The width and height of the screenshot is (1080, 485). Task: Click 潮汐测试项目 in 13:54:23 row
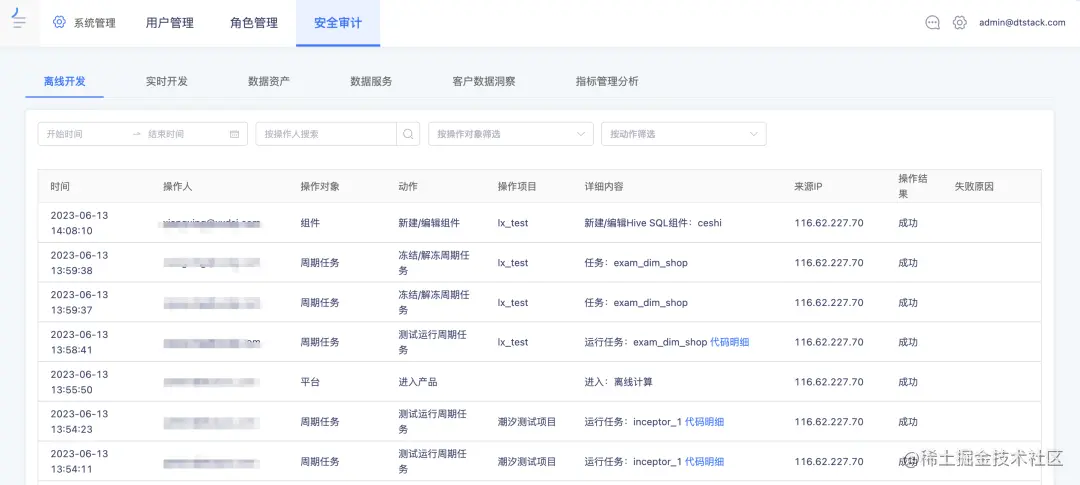coord(527,422)
